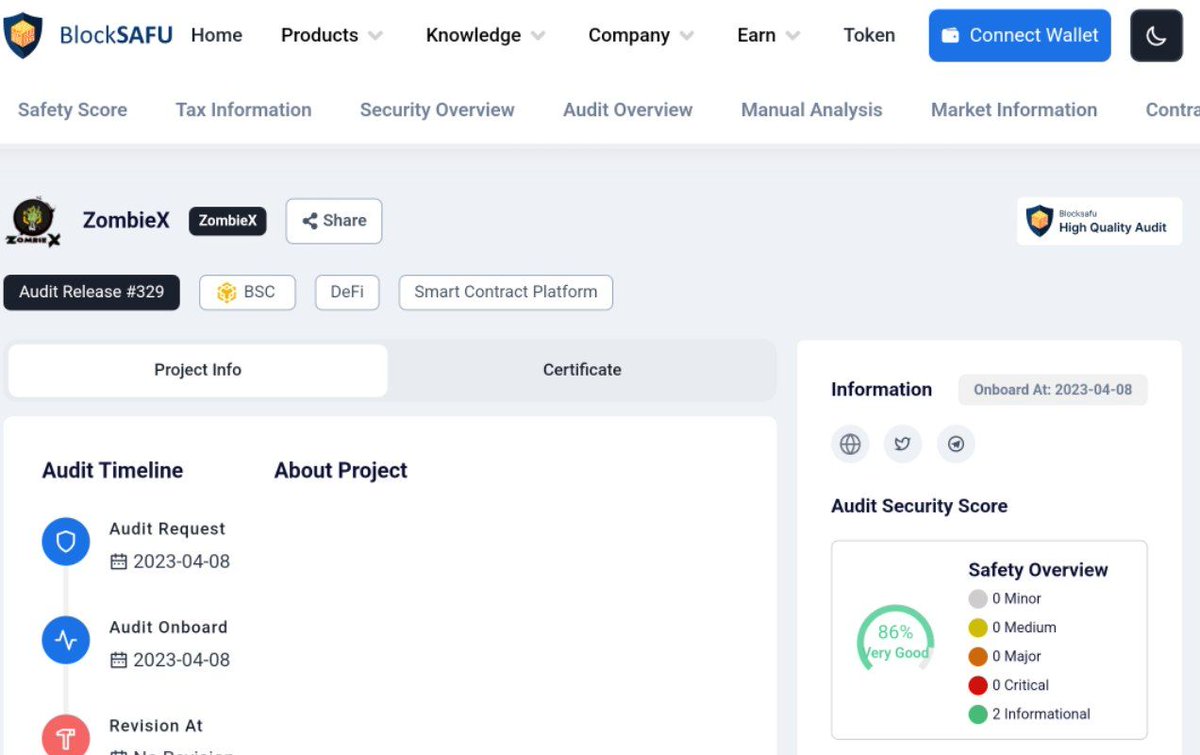Click the BSC chain coin icon
Screen dimensions: 1200x755
(227, 293)
